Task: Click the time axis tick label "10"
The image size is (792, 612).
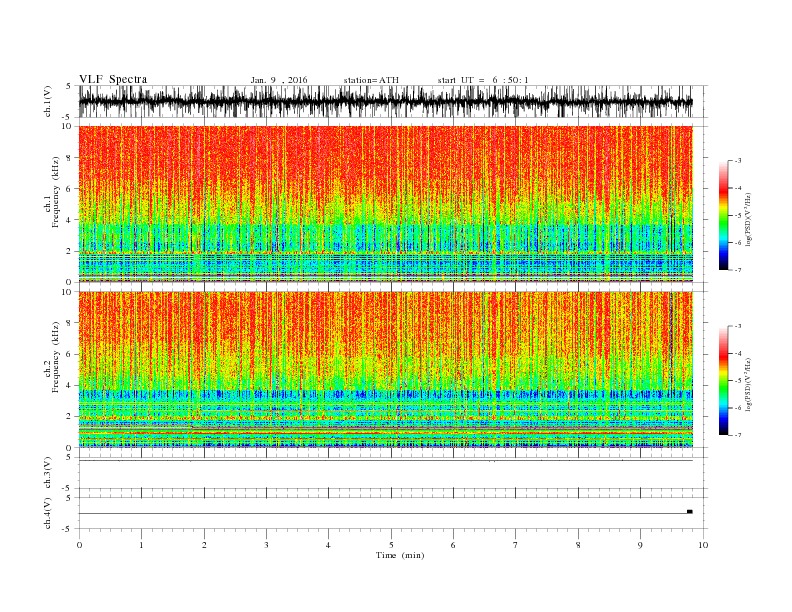Action: click(x=703, y=545)
